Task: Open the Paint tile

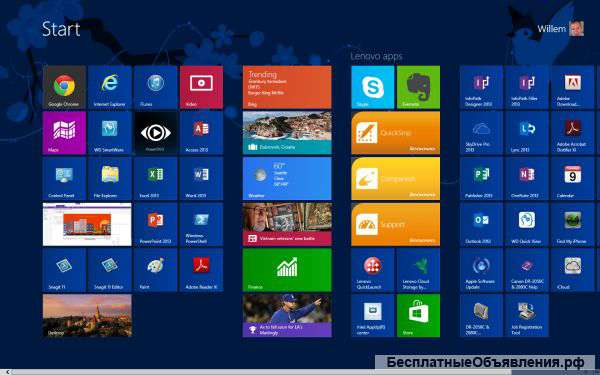Action: point(156,270)
